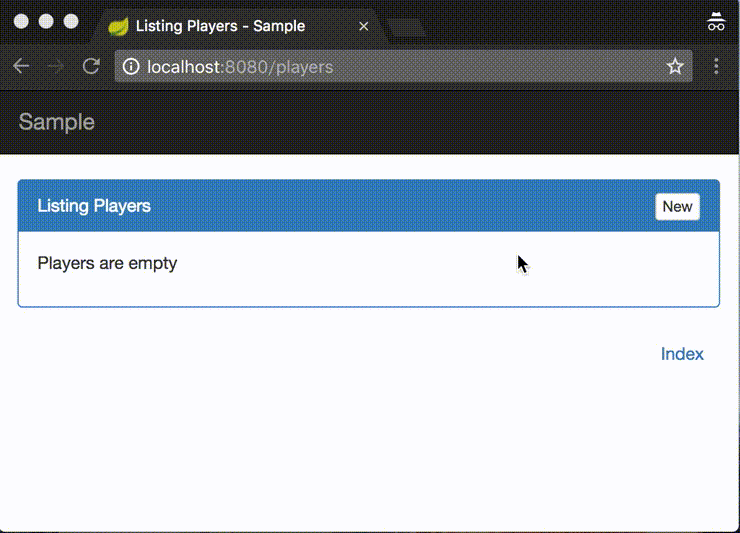Viewport: 740px width, 533px height.
Task: Click the Sample brand link in the navbar
Action: 57,122
